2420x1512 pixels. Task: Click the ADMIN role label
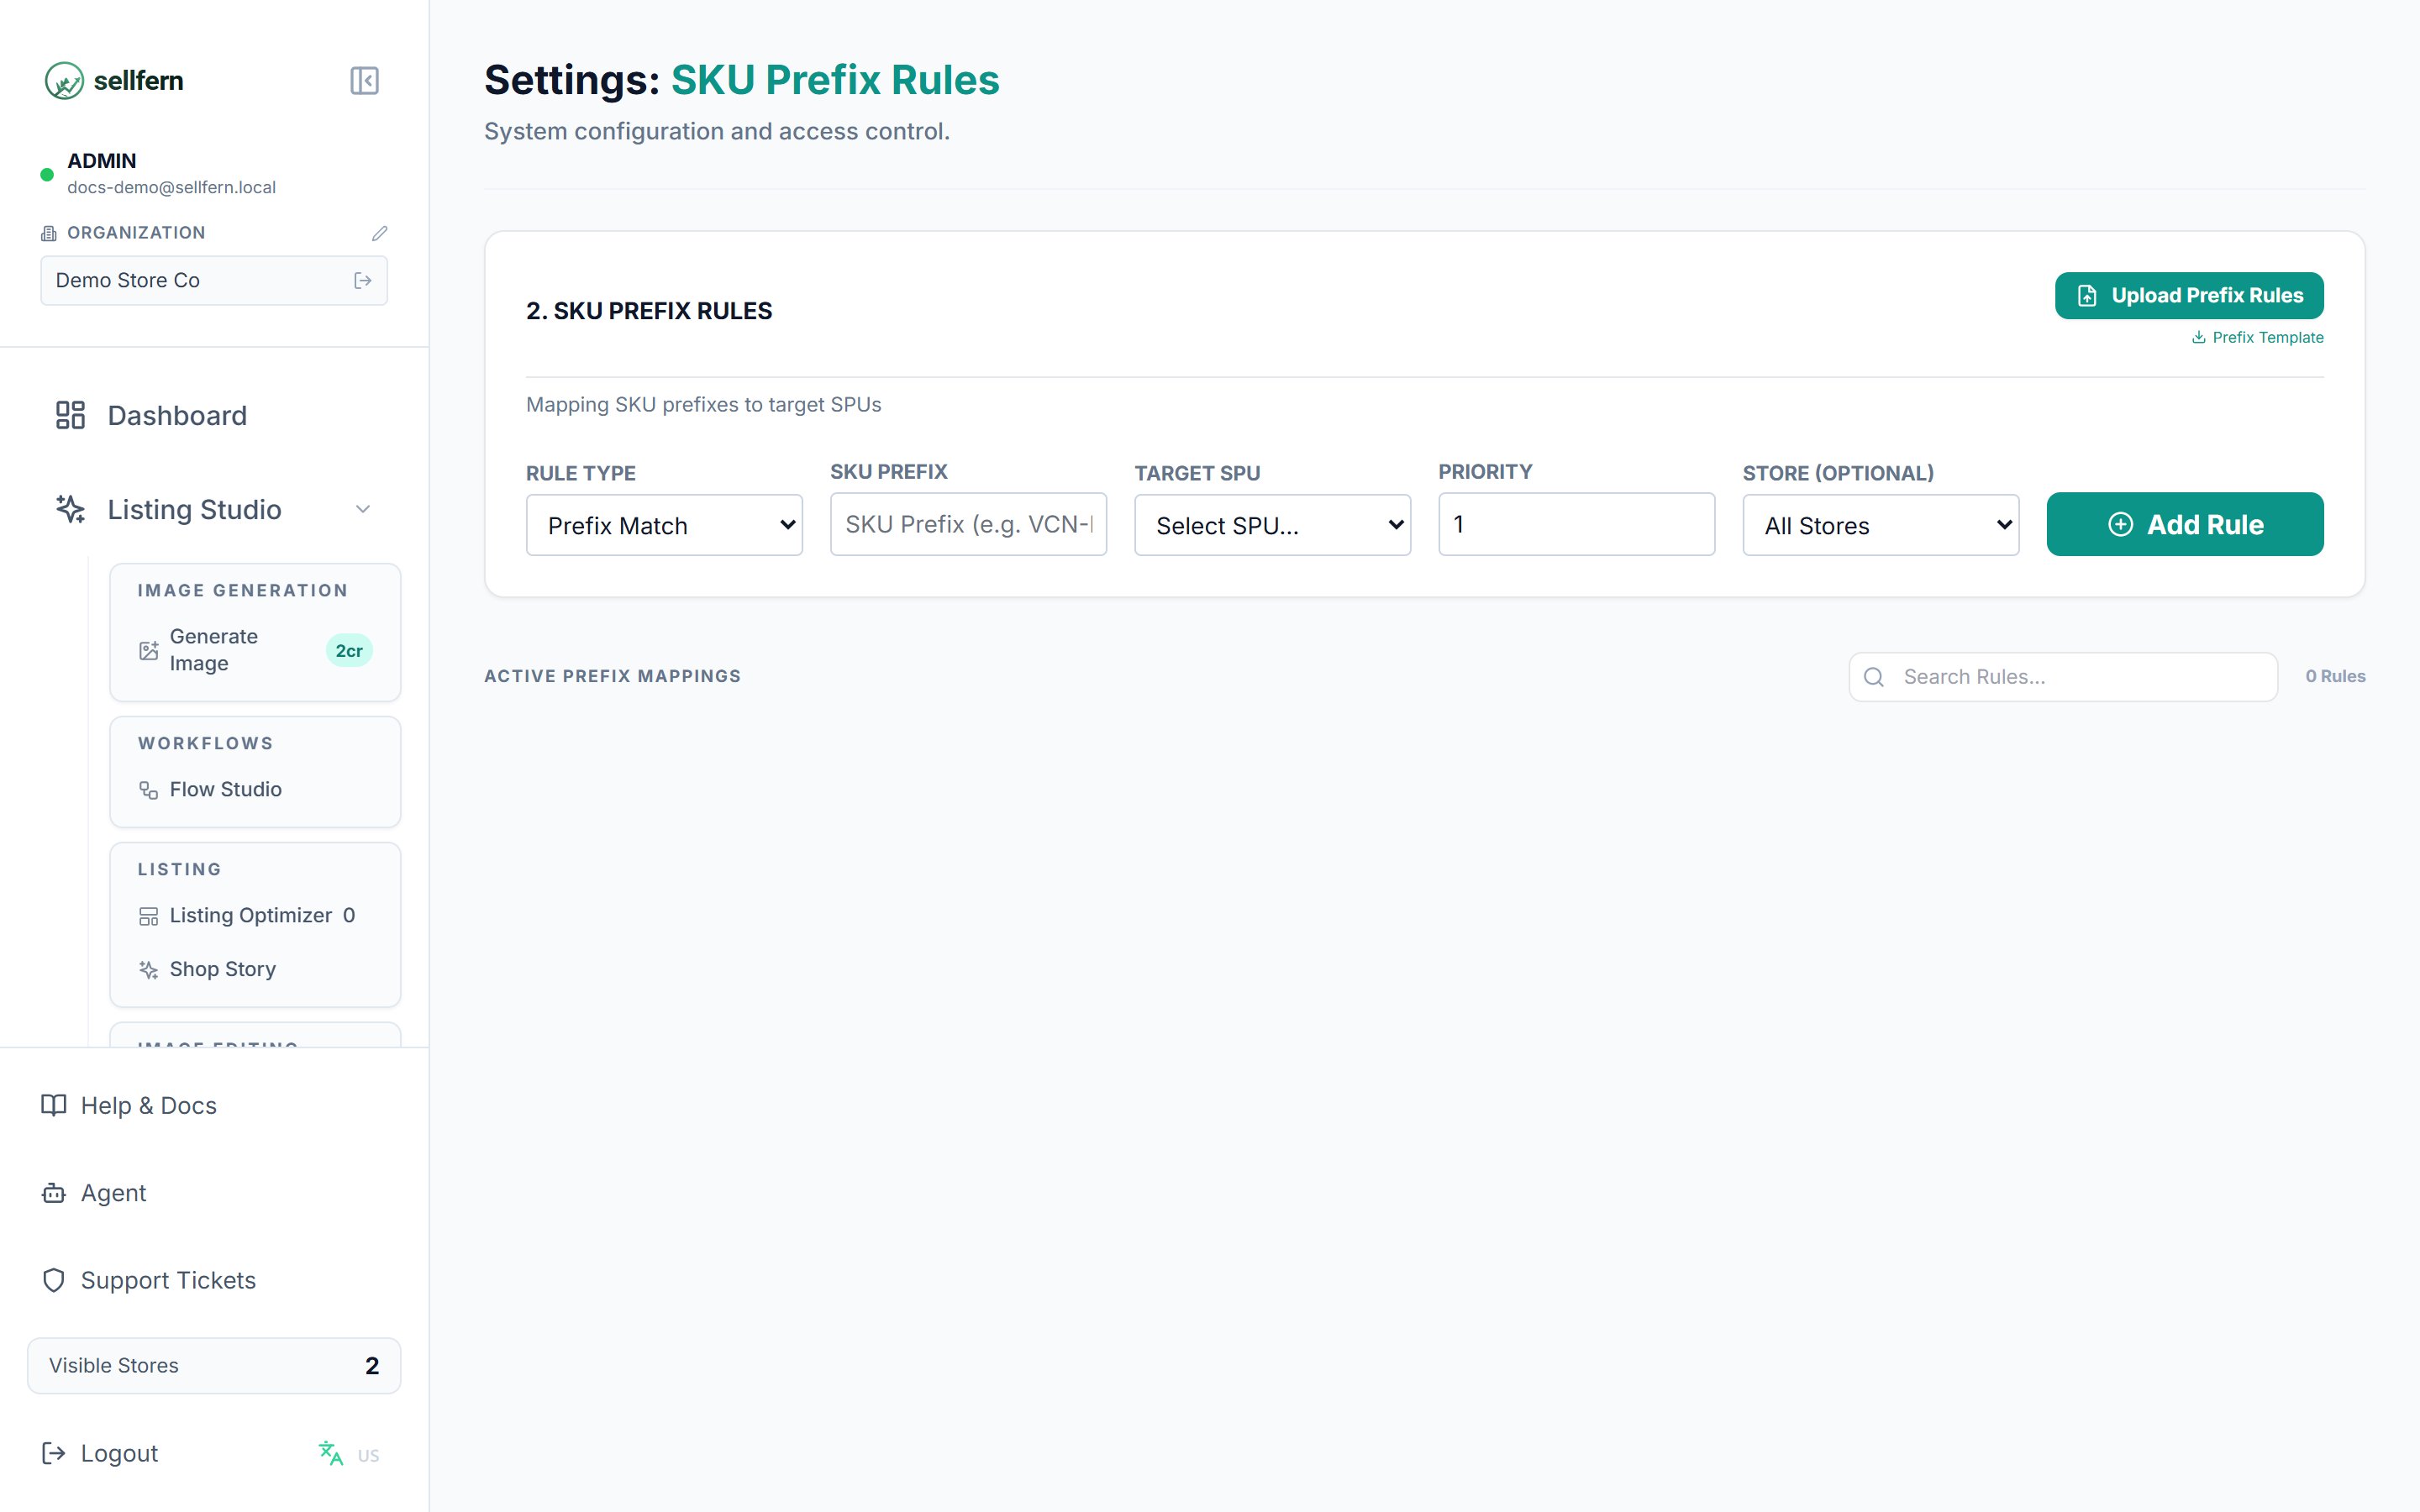point(102,161)
